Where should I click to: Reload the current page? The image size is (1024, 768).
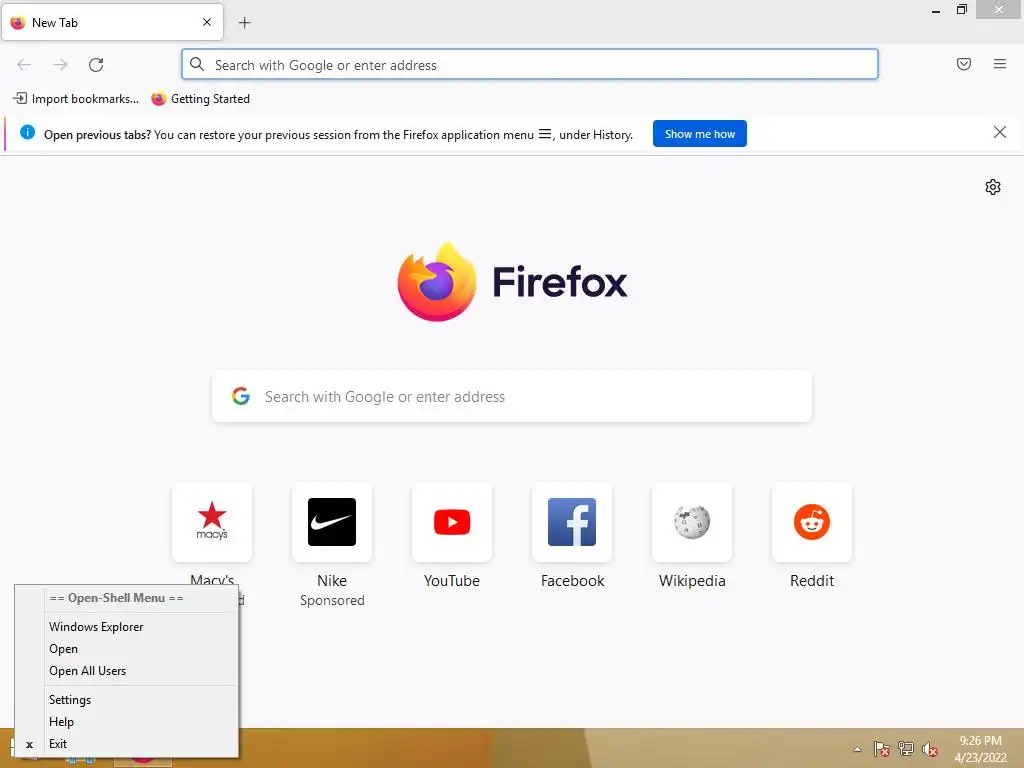(x=96, y=65)
